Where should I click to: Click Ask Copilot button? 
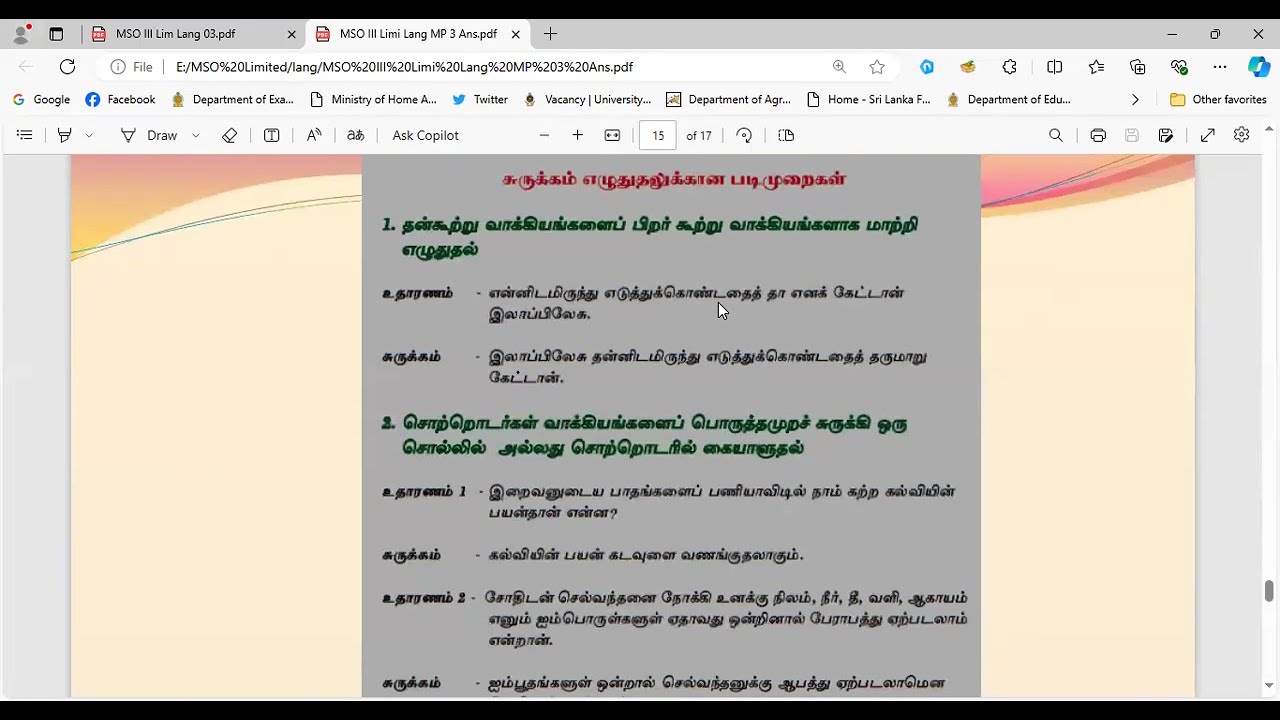tap(425, 135)
